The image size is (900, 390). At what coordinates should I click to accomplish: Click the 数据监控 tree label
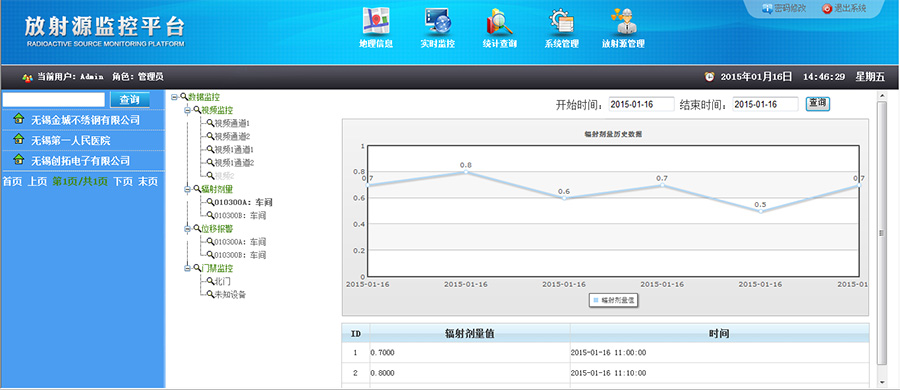tap(204, 97)
